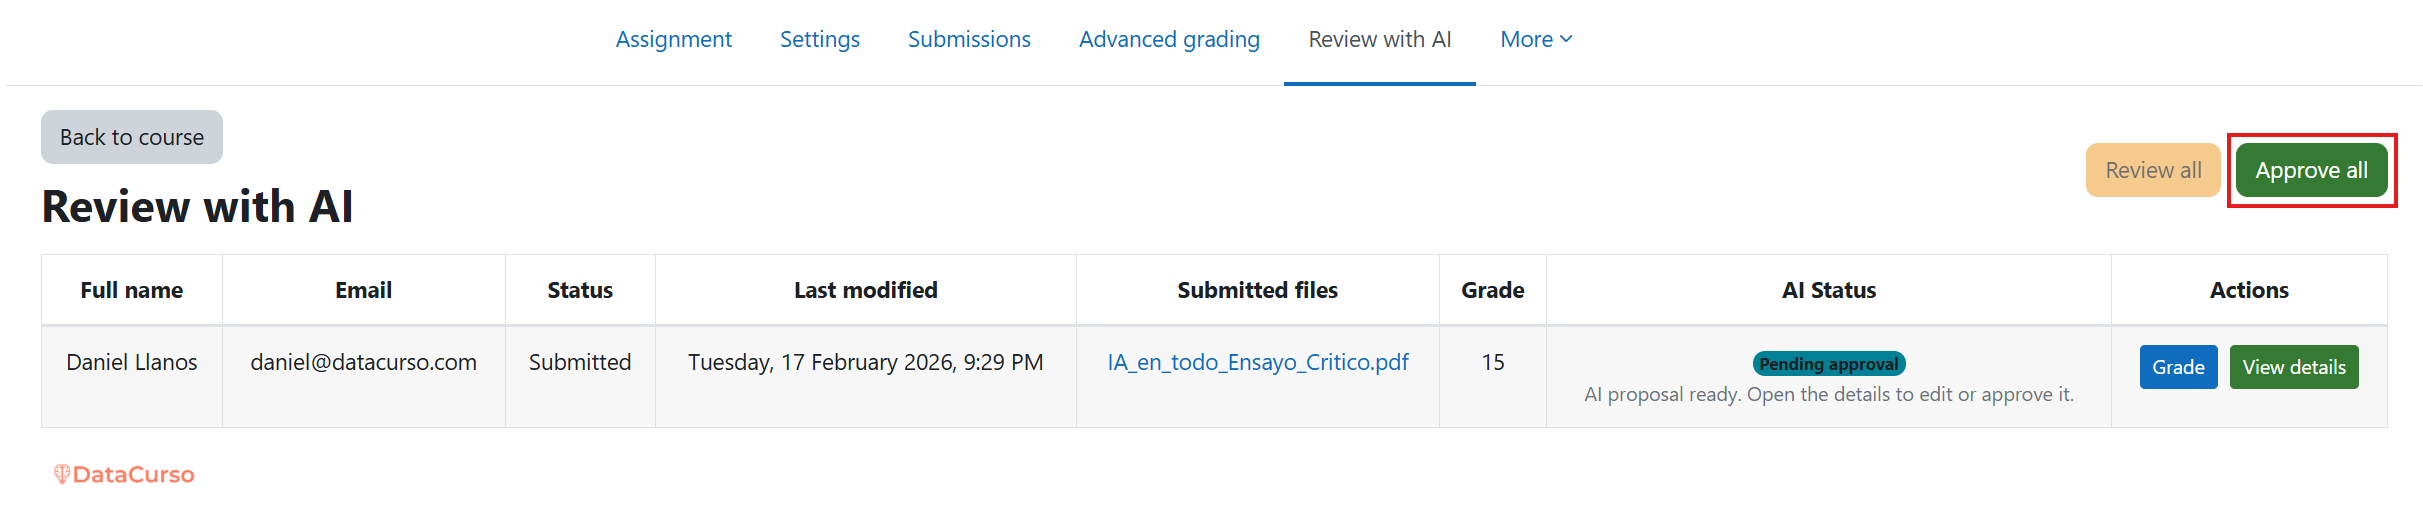This screenshot has height=524, width=2423.
Task: Click the Review with AI tab
Action: pyautogui.click(x=1379, y=39)
